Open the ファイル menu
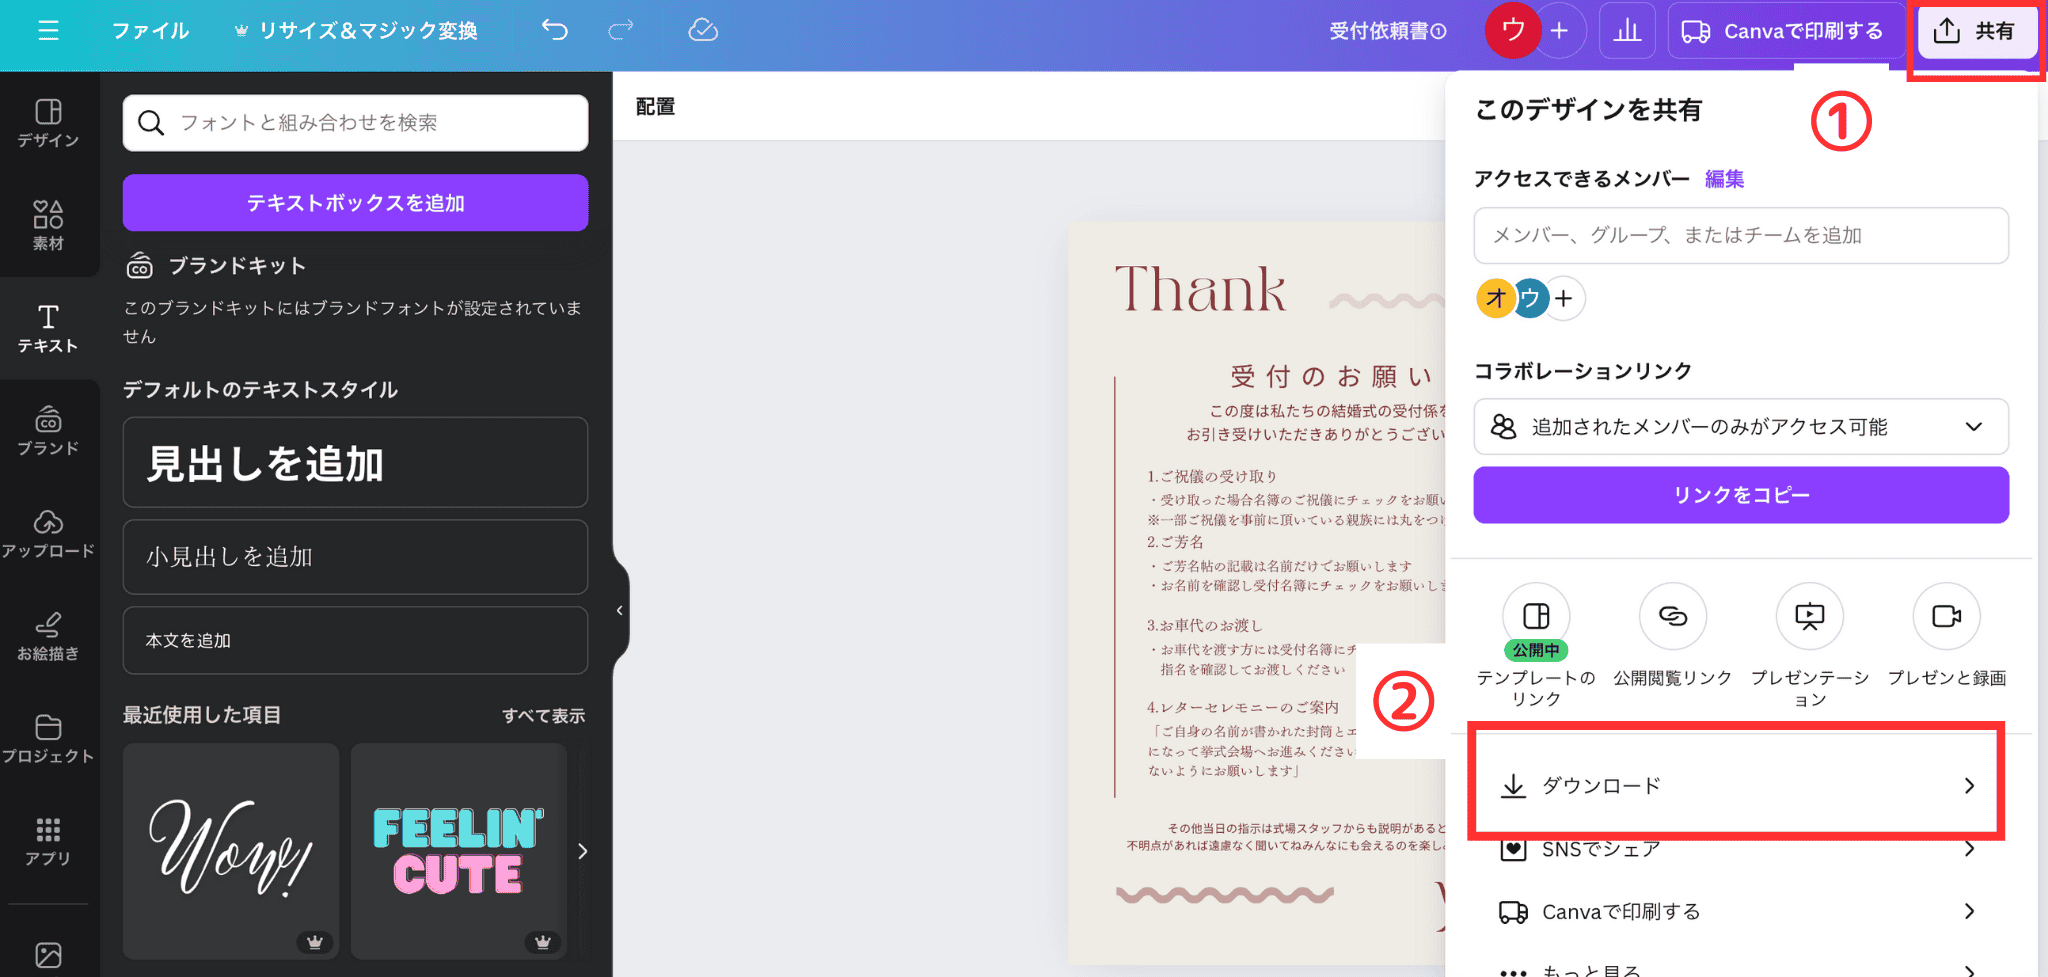This screenshot has height=977, width=2048. point(150,31)
